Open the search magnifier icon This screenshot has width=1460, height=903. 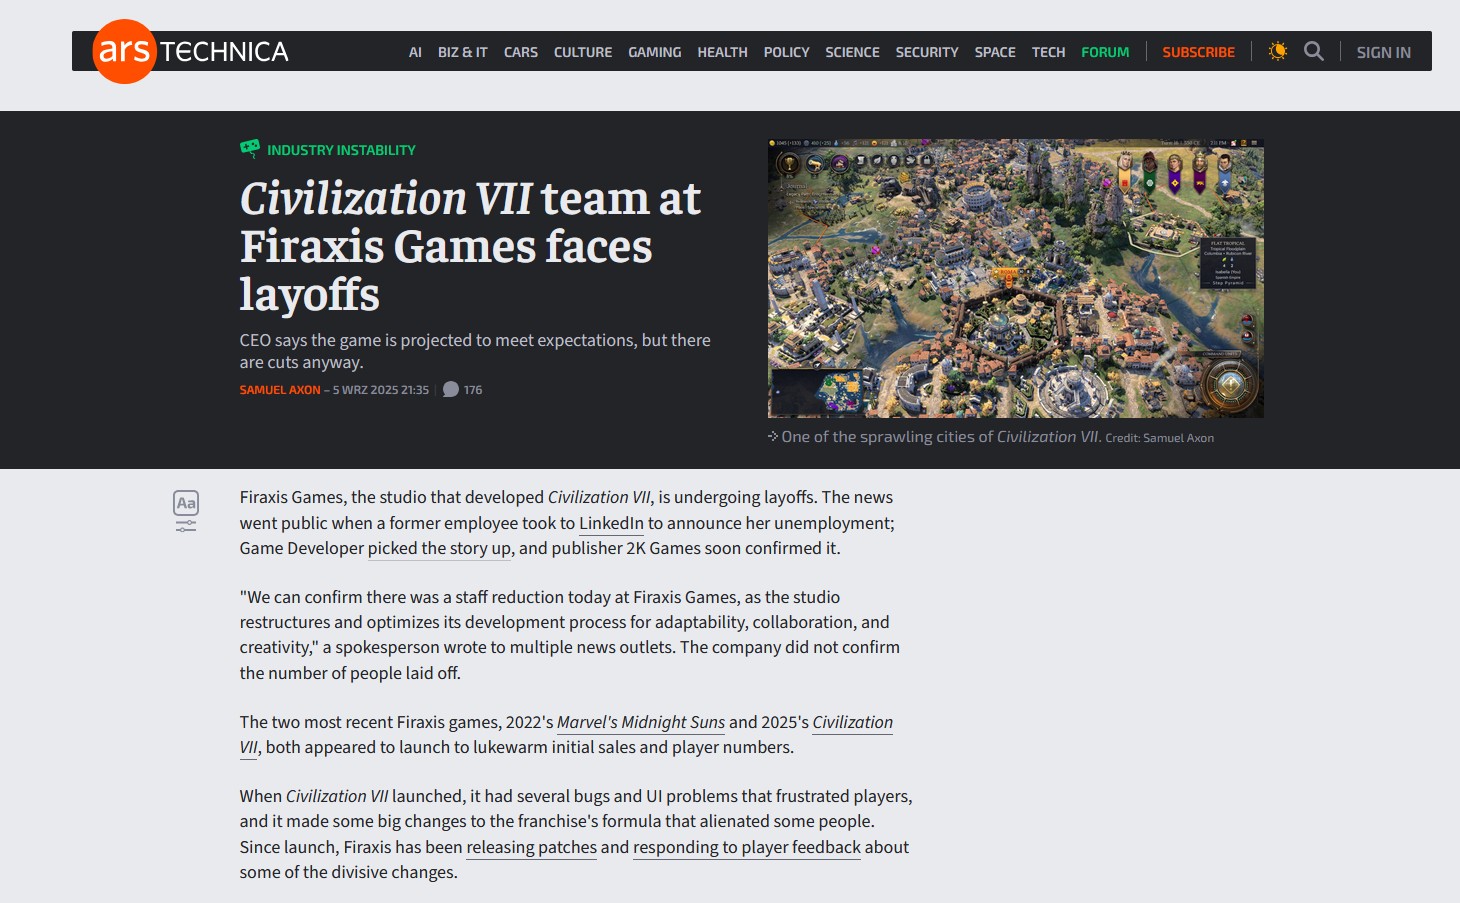(x=1314, y=51)
